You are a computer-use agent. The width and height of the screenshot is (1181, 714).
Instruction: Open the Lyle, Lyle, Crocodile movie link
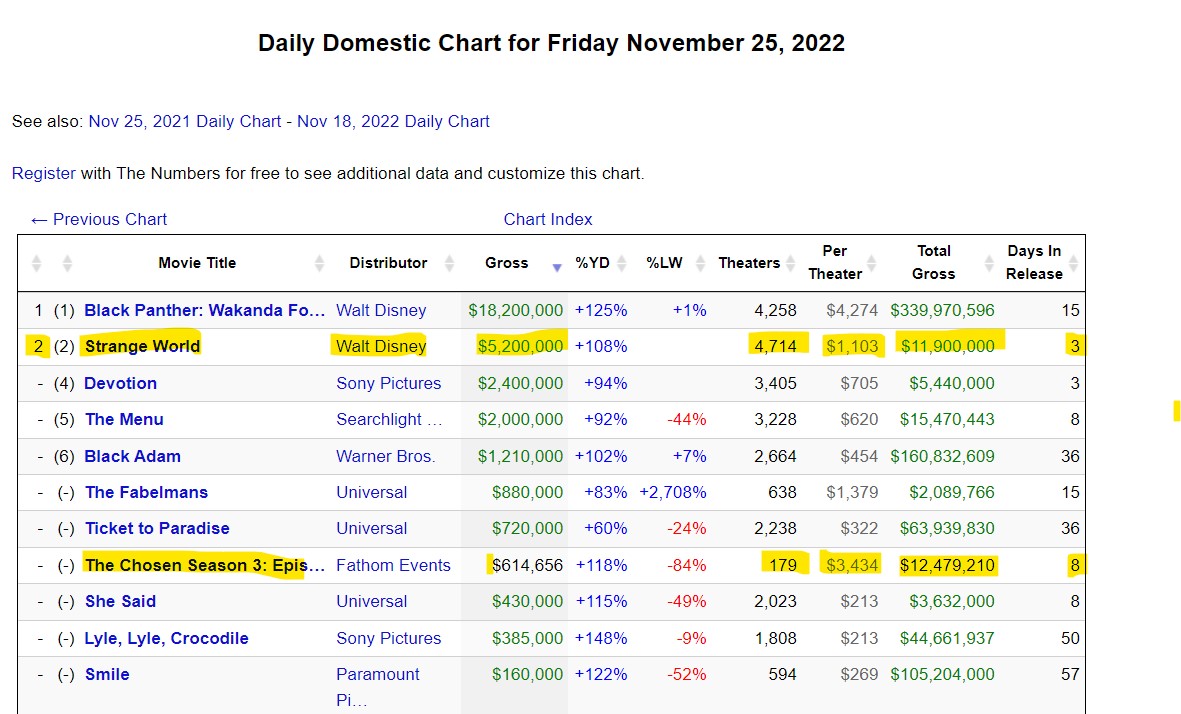(167, 638)
